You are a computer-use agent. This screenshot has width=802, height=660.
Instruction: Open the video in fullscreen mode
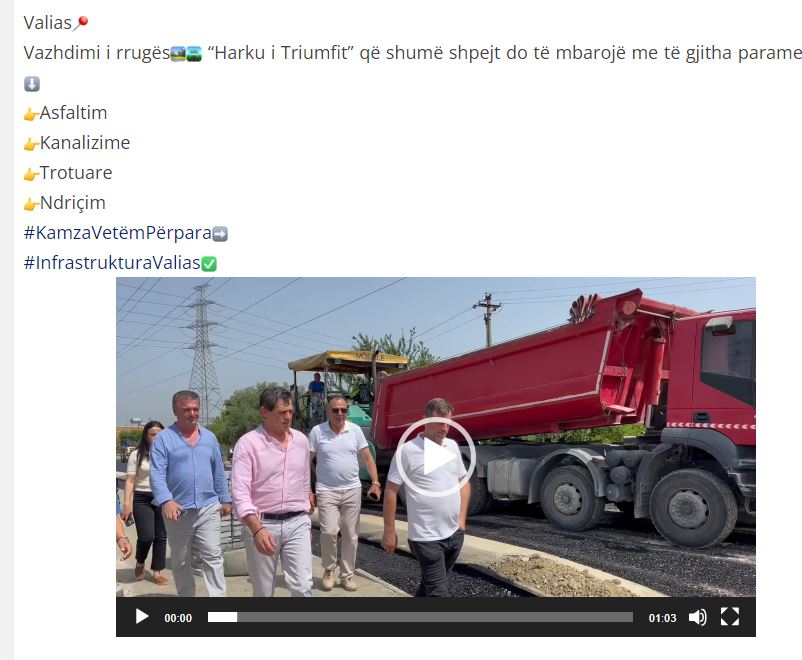pyautogui.click(x=730, y=617)
